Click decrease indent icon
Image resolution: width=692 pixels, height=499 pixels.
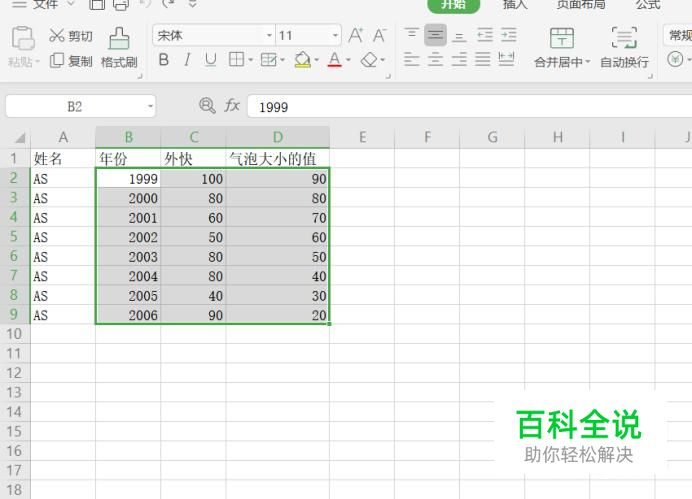485,35
